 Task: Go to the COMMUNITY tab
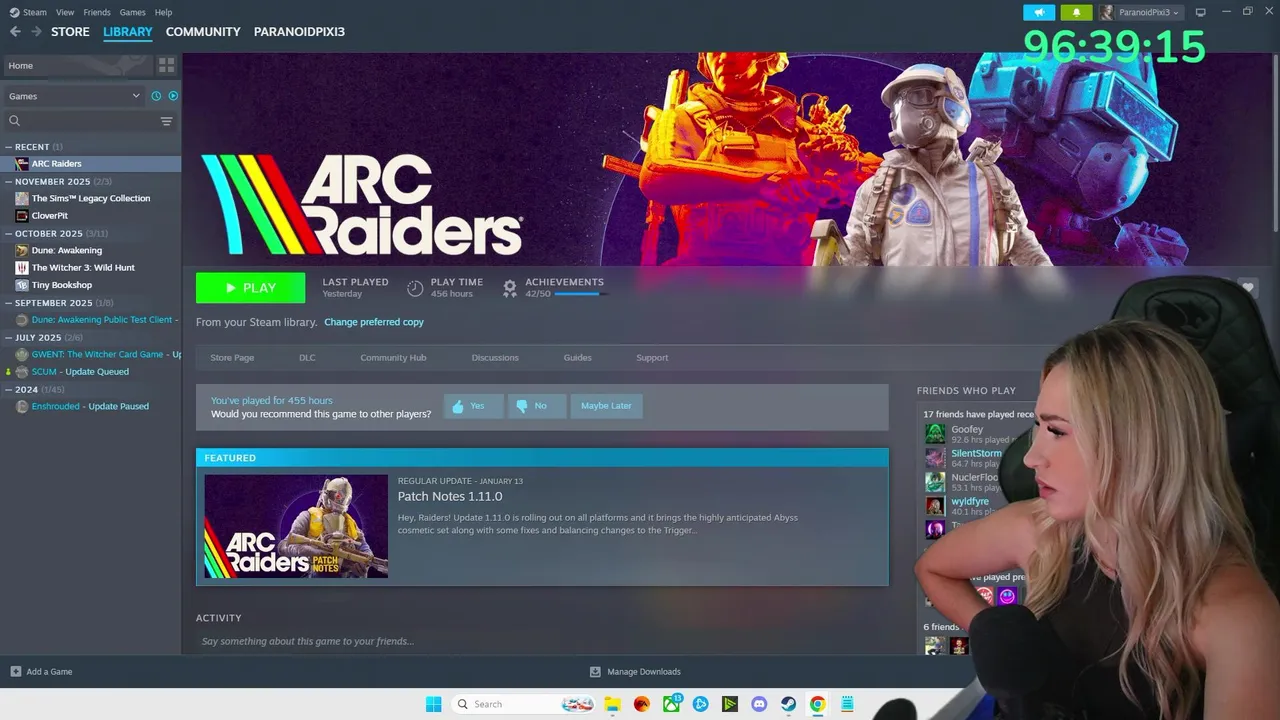point(203,32)
